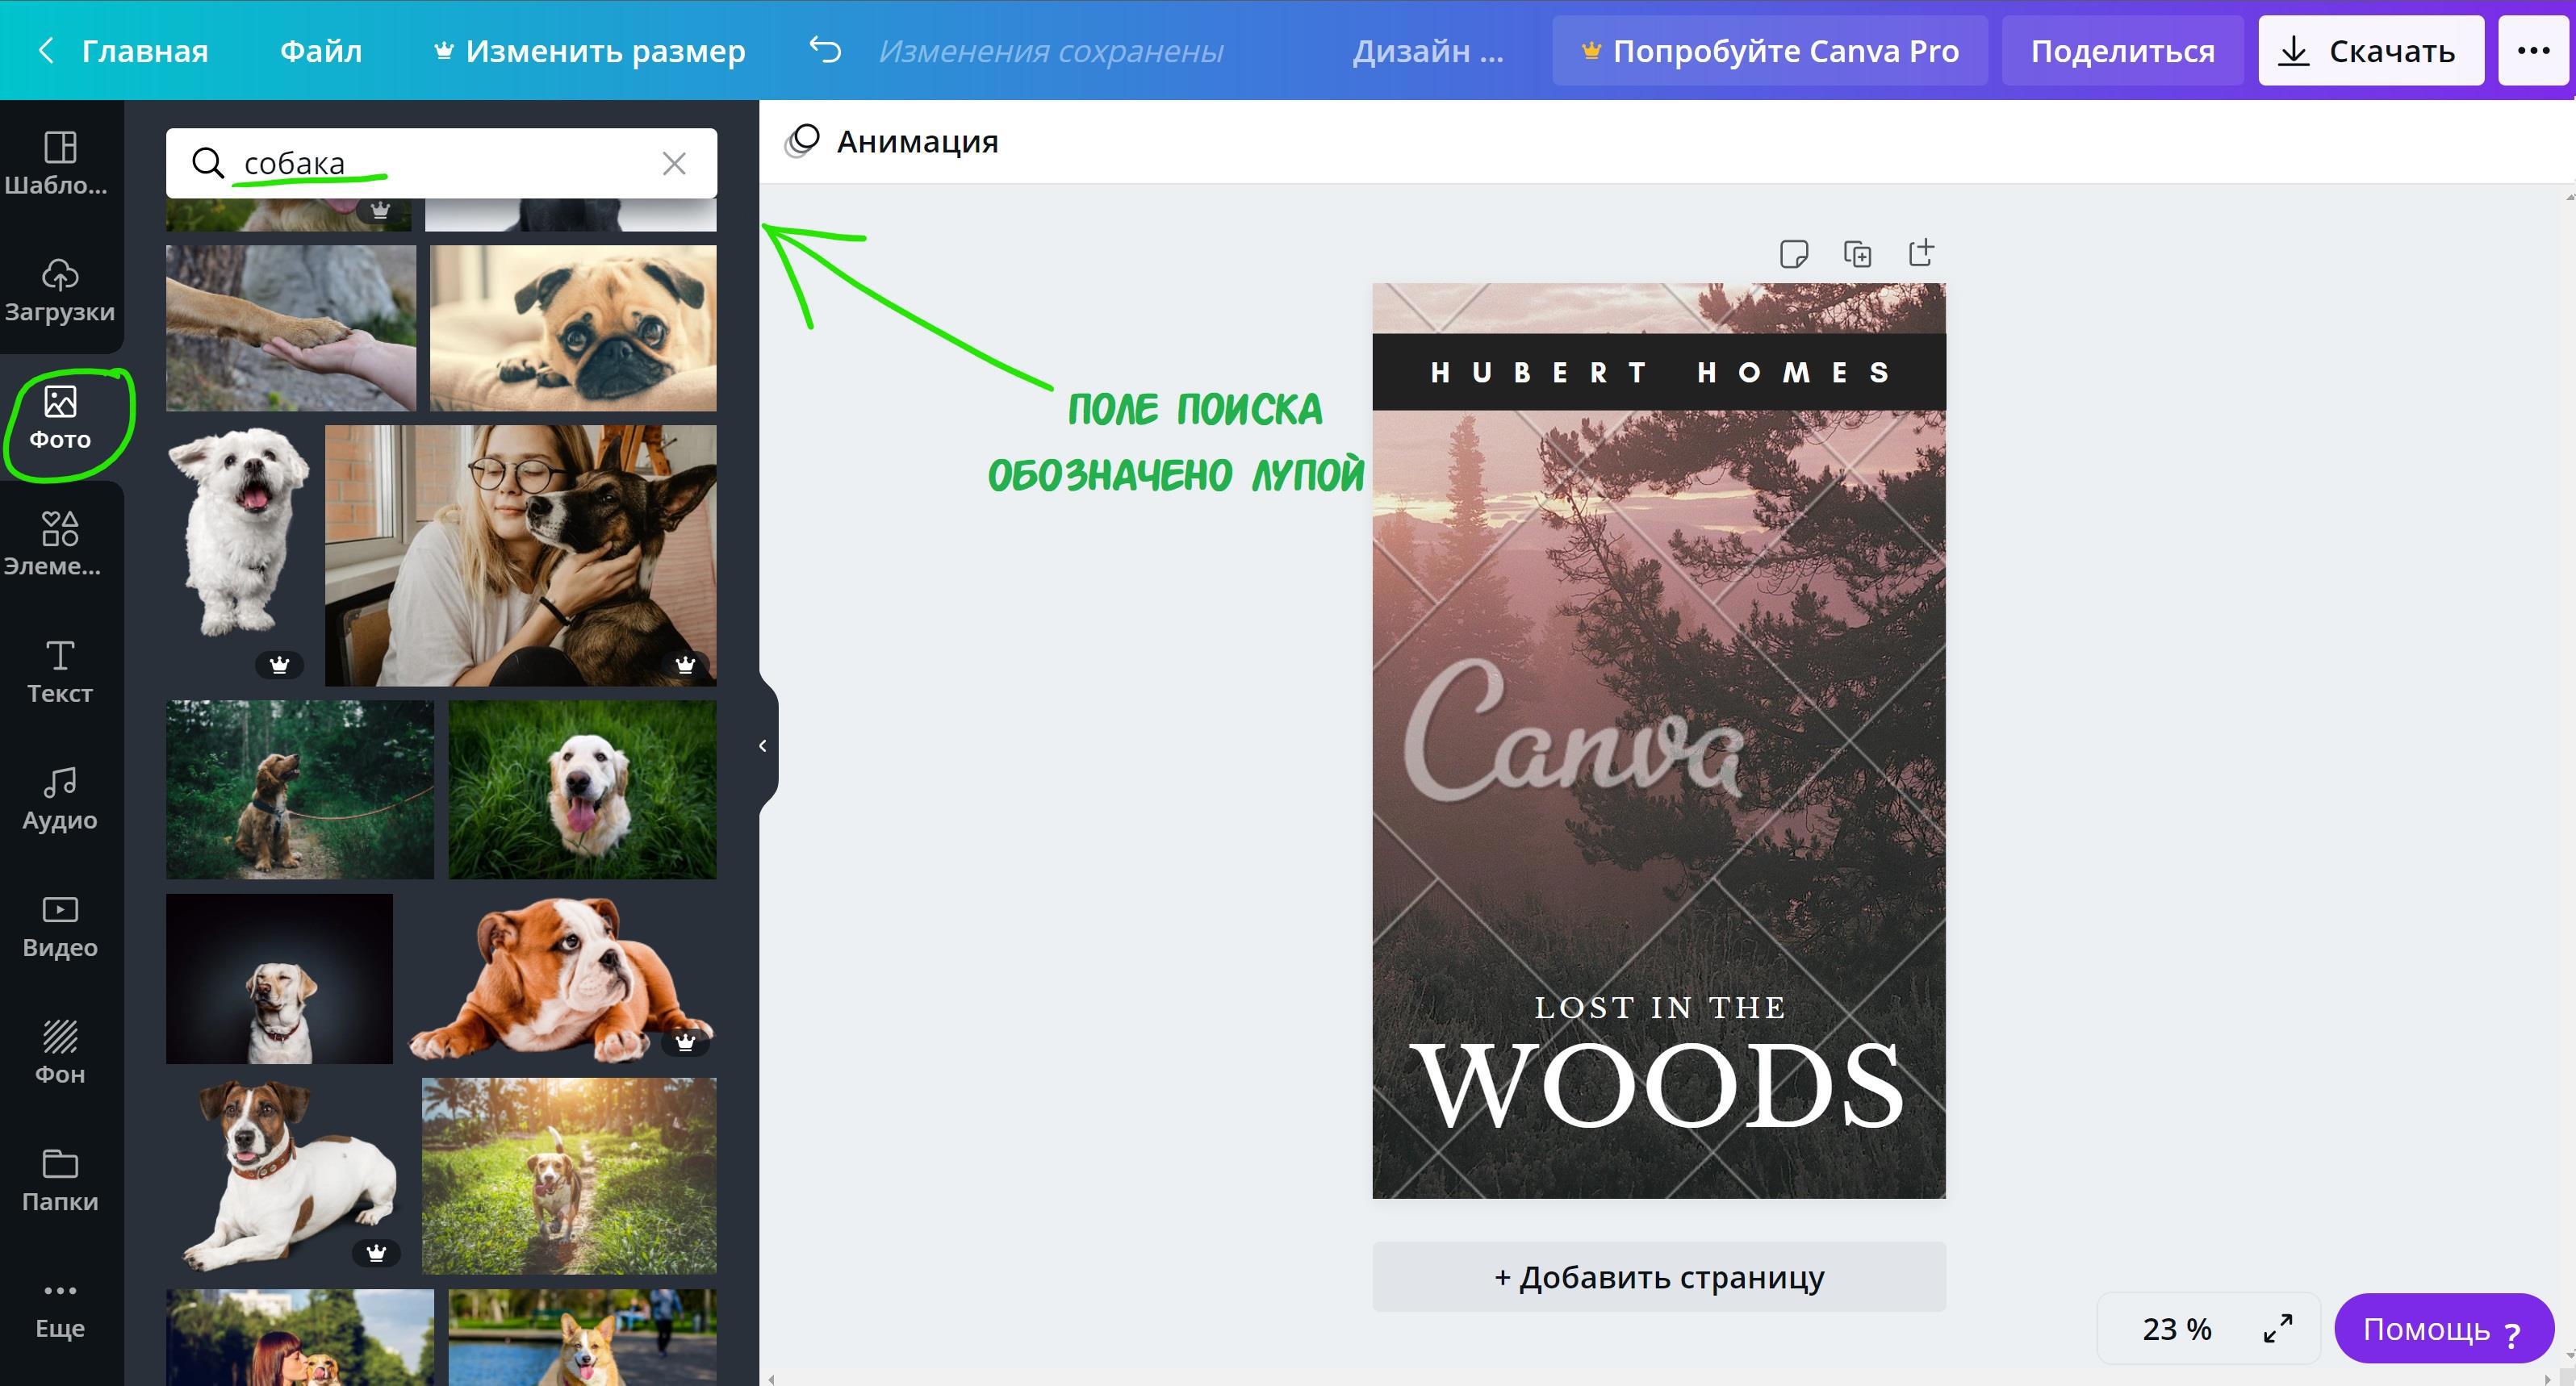The width and height of the screenshot is (2576, 1386).
Task: Open the Фон background panel
Action: coord(59,1052)
